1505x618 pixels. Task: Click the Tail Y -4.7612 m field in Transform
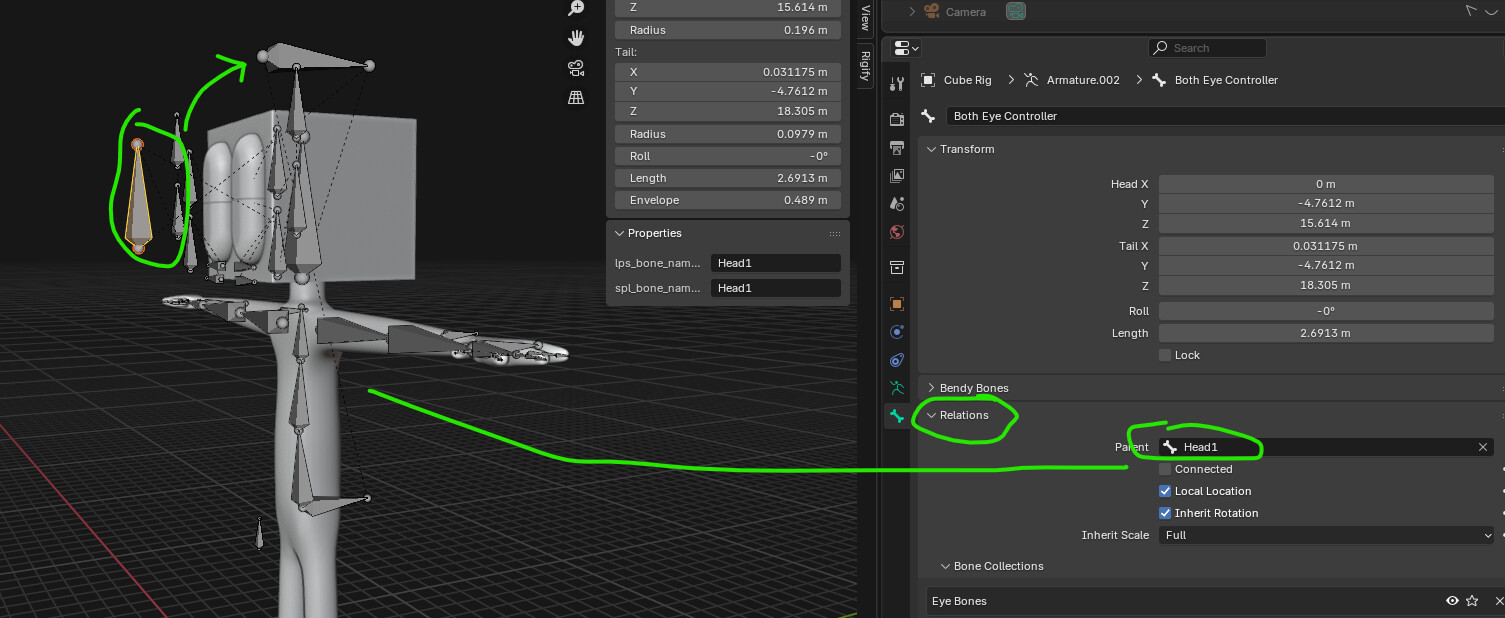pos(1326,266)
